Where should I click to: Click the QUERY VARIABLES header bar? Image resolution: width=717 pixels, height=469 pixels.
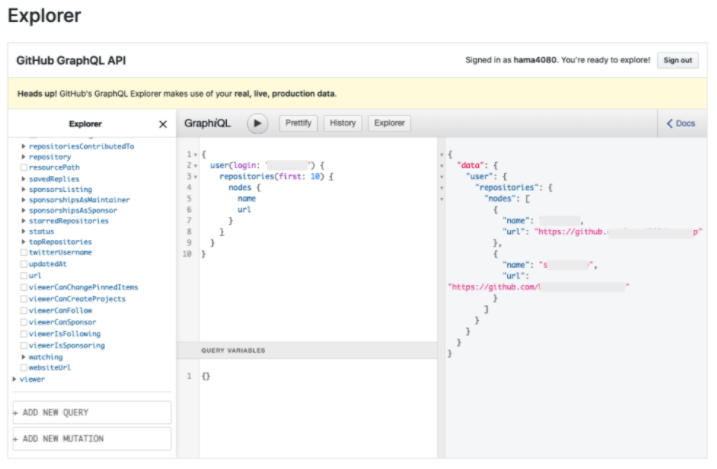pos(307,351)
